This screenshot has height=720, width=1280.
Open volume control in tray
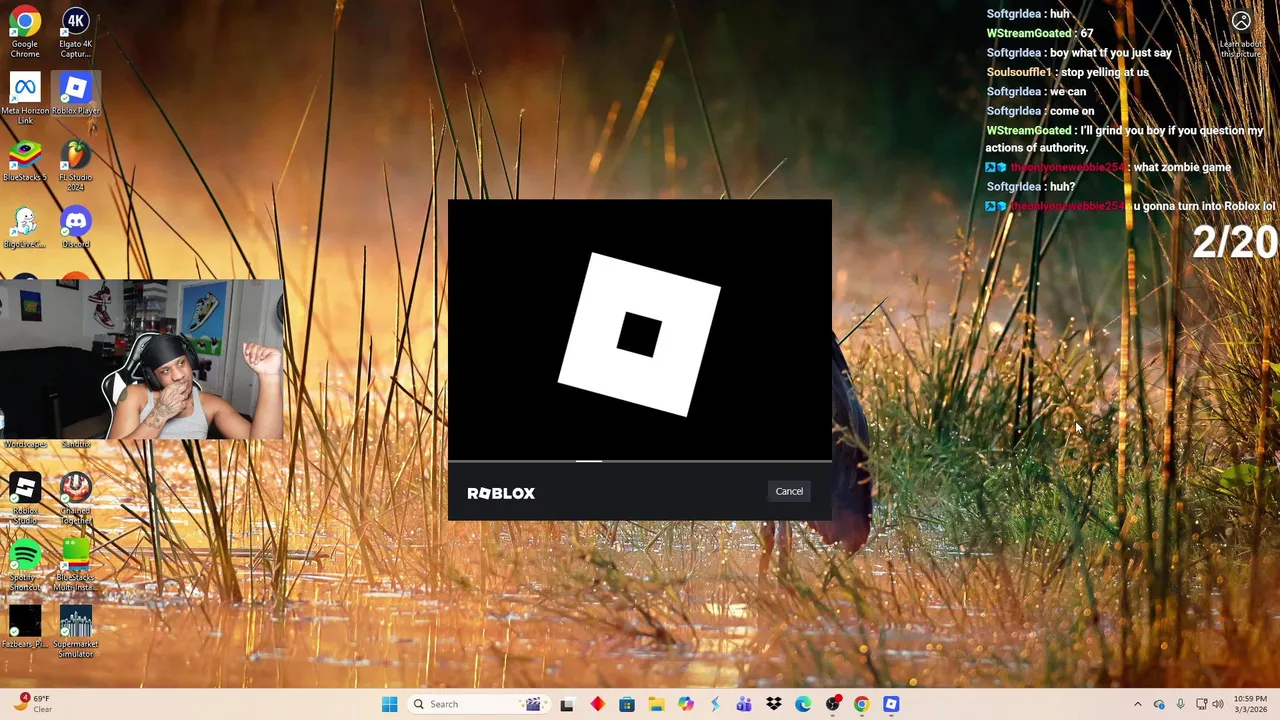(1218, 704)
